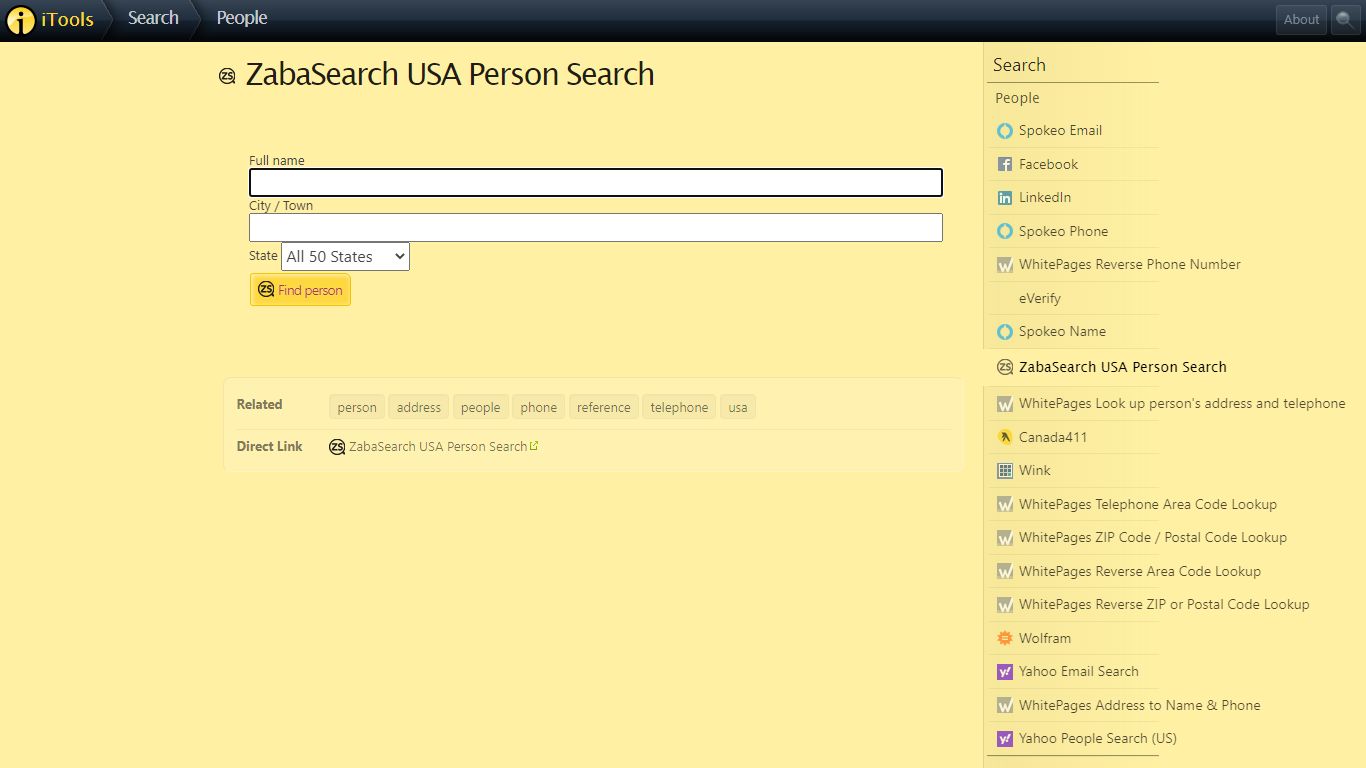This screenshot has width=1366, height=768.
Task: Click the Canada411 icon in sidebar
Action: click(1005, 438)
